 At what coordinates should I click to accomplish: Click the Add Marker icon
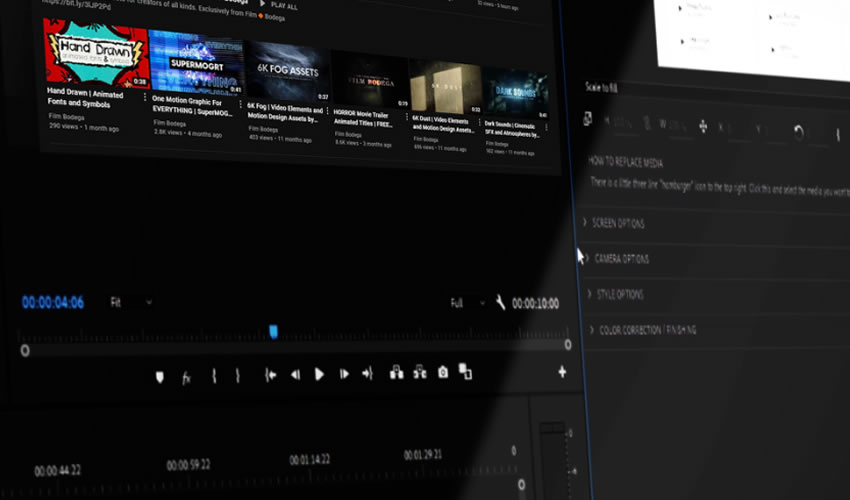pyautogui.click(x=158, y=376)
